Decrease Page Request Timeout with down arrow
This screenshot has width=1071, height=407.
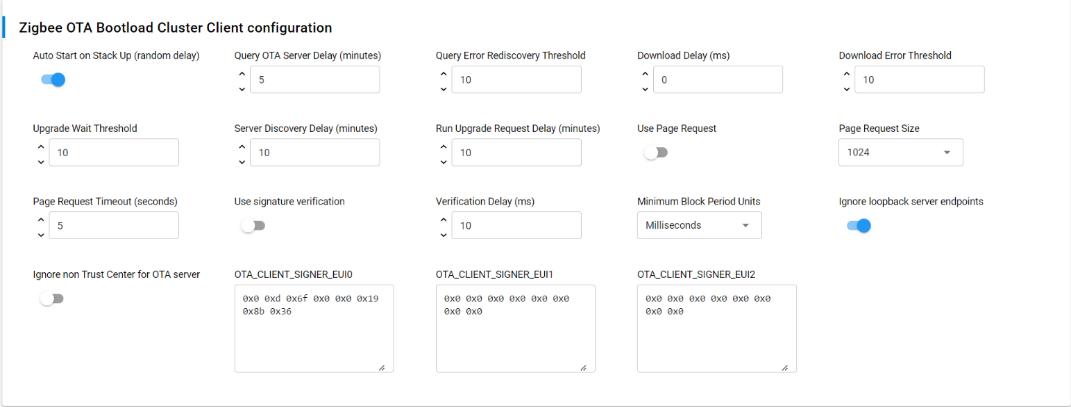[x=41, y=235]
